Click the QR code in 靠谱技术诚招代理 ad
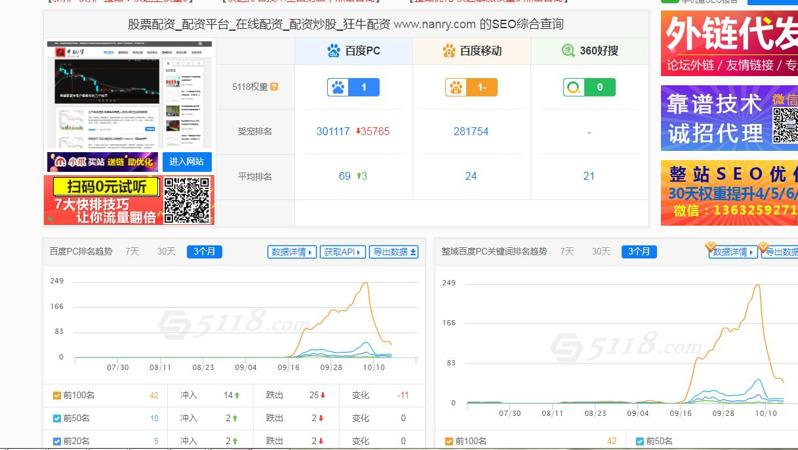 (785, 125)
